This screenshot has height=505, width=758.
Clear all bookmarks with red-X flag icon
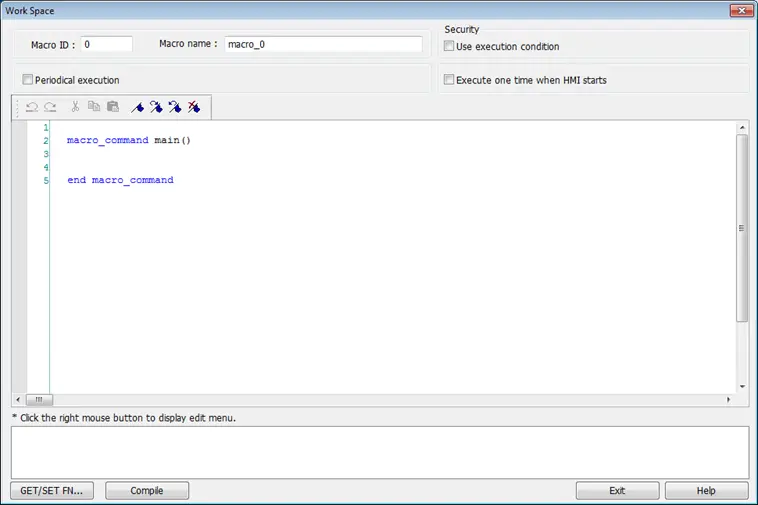[194, 107]
